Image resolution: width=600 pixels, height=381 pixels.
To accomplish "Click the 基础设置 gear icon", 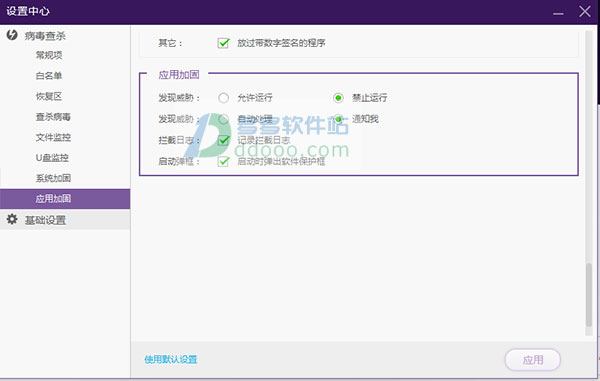I will (12, 219).
